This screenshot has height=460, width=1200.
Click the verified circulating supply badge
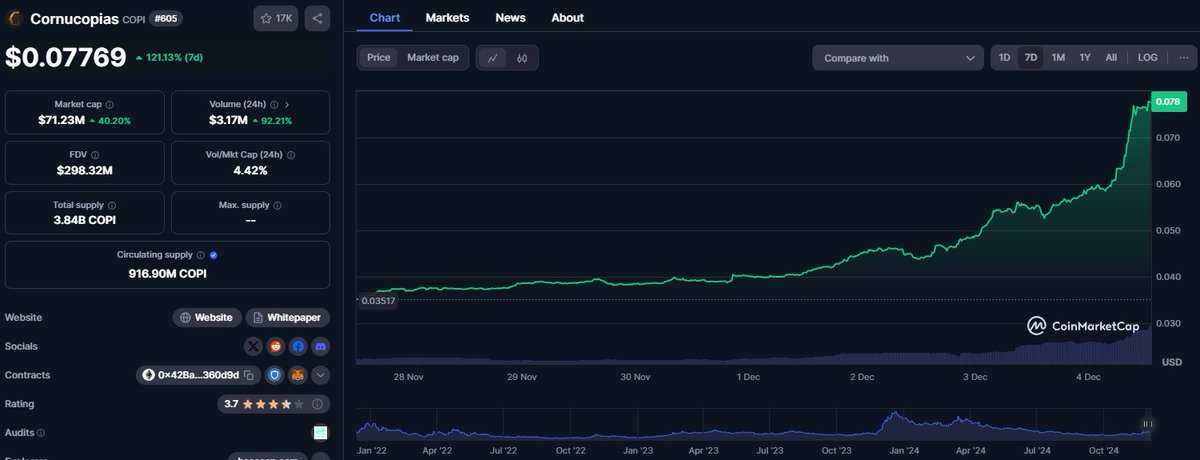coord(214,255)
